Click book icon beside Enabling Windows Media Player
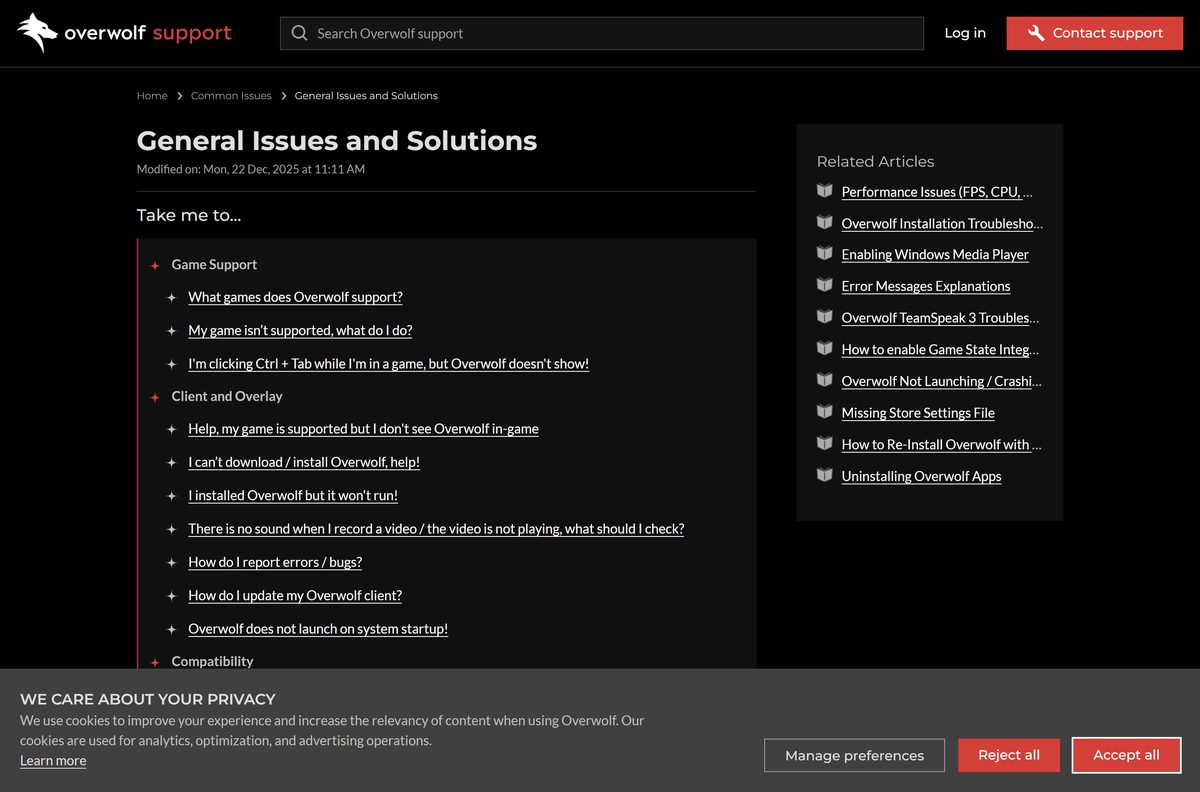This screenshot has width=1200, height=792. (x=824, y=253)
